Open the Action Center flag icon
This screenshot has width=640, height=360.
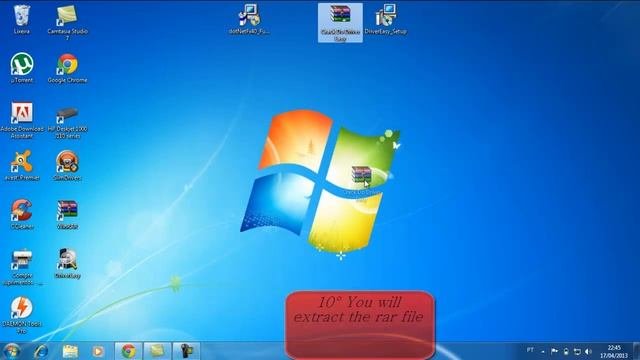(x=554, y=351)
